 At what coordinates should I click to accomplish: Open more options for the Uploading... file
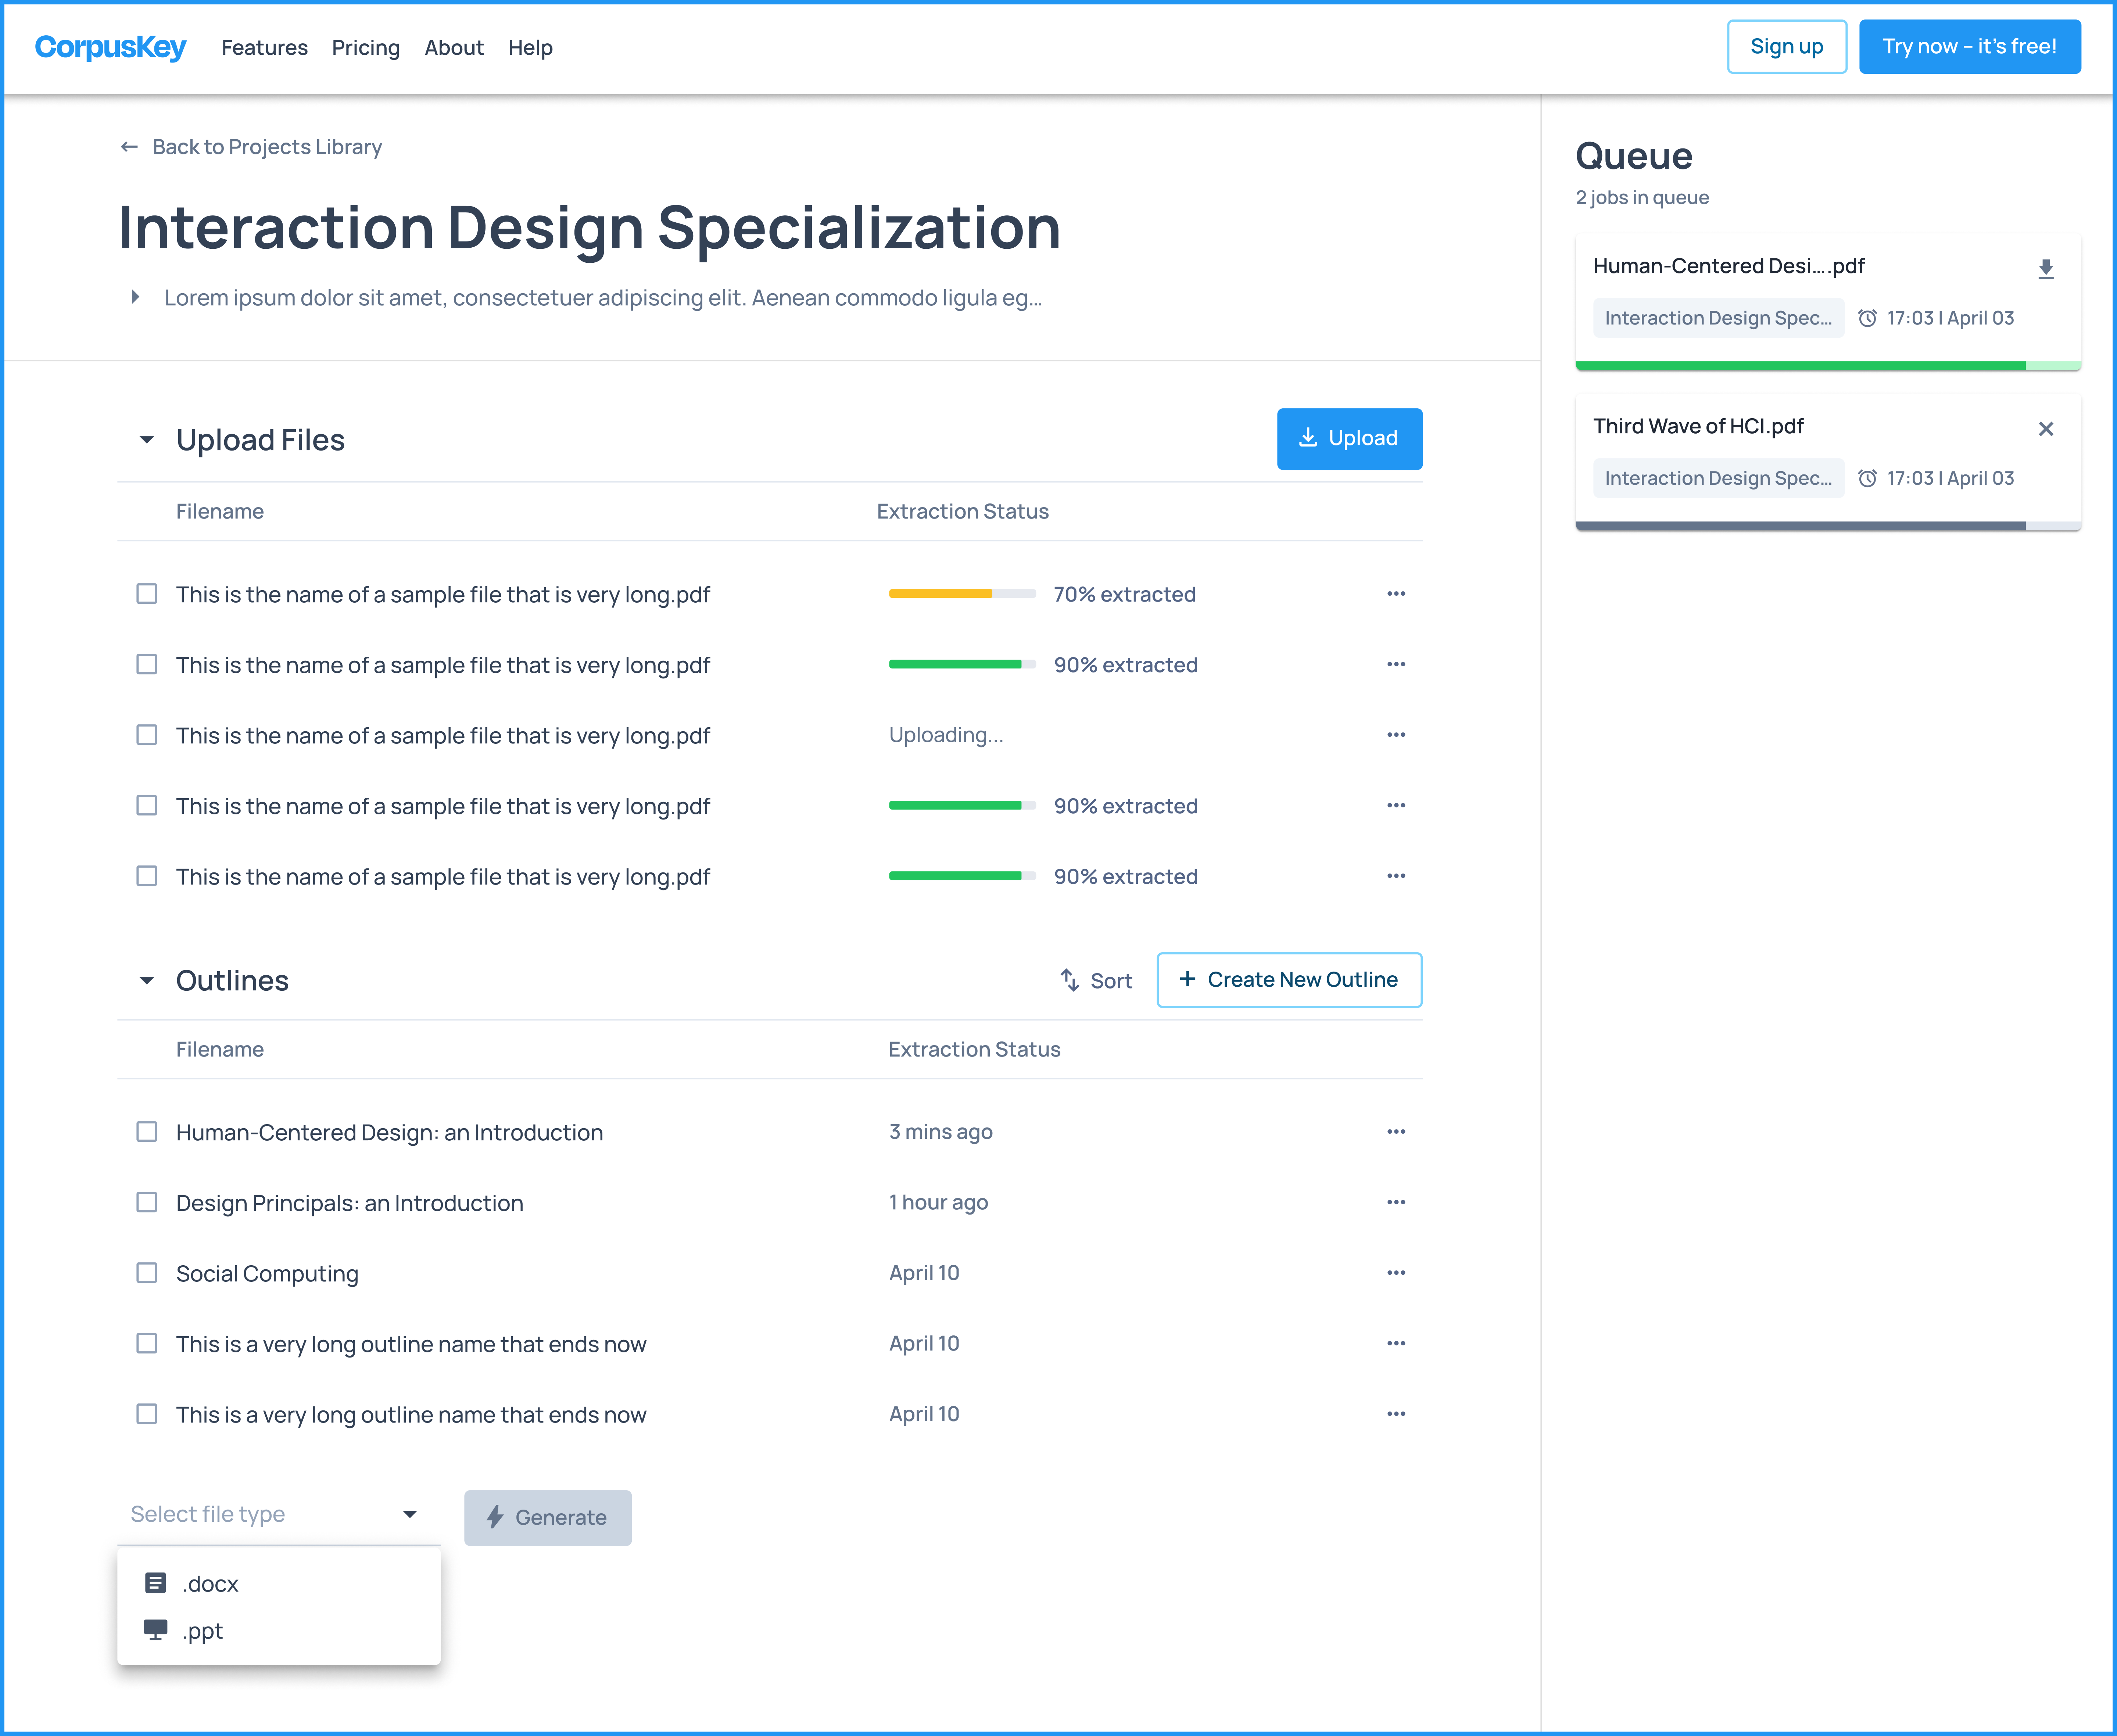click(x=1396, y=735)
